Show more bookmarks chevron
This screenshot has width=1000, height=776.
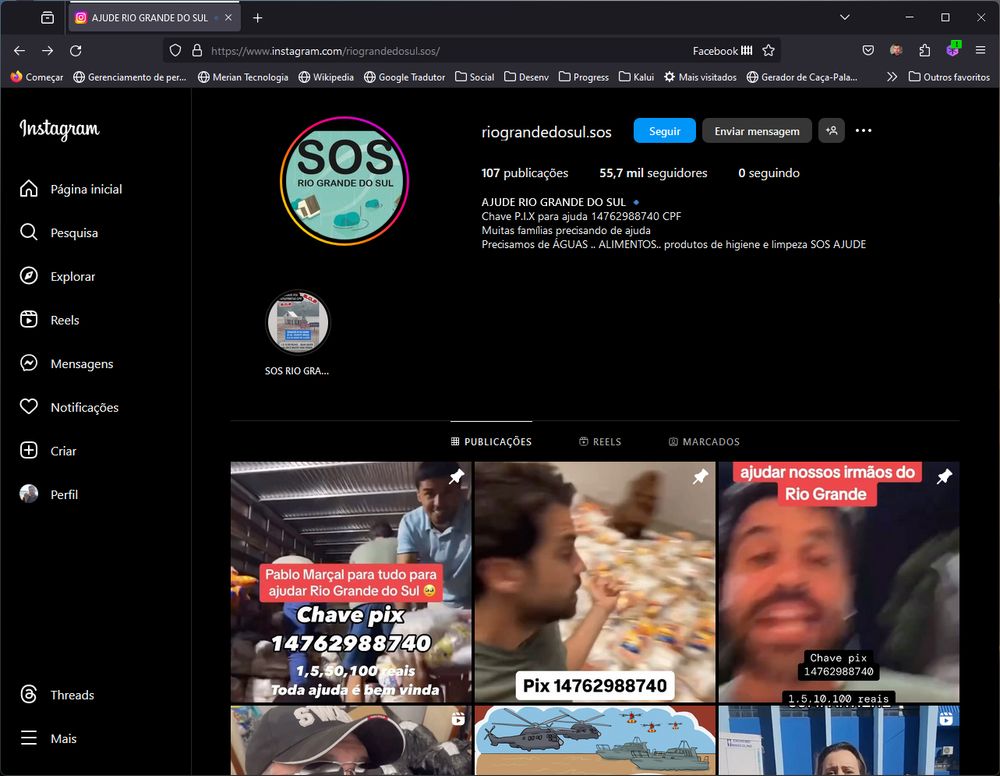[x=892, y=77]
